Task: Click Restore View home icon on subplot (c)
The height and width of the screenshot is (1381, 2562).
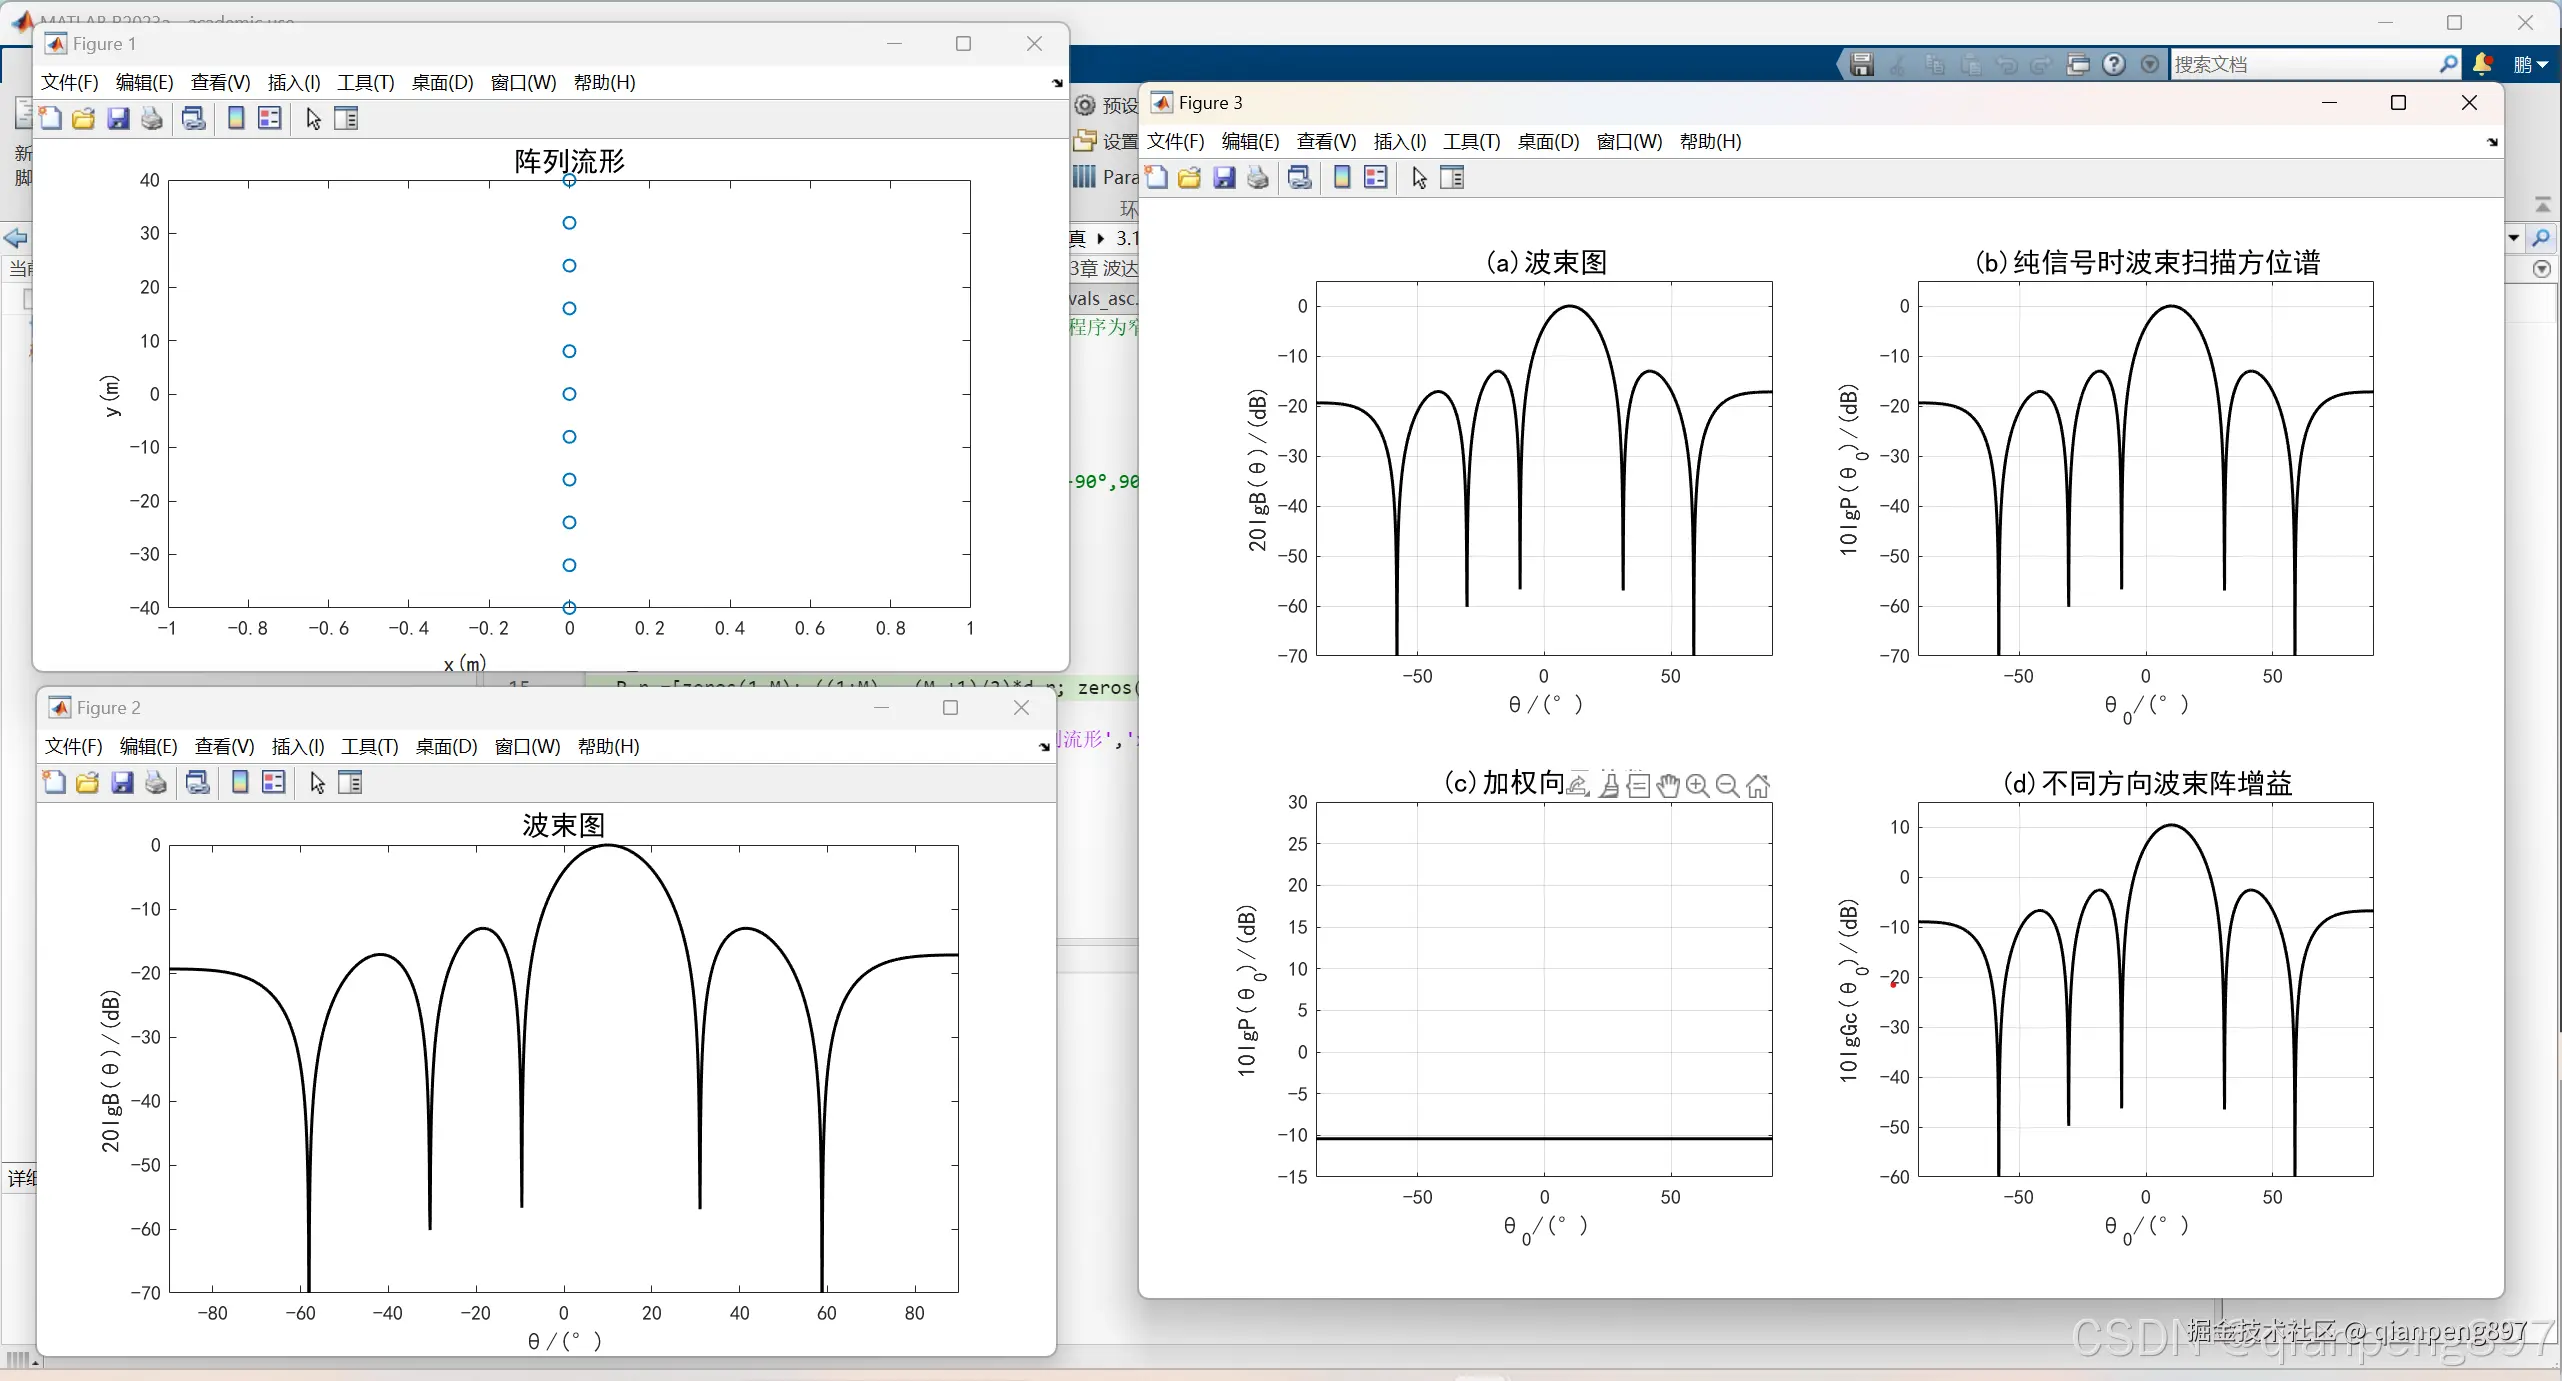Action: [x=1758, y=786]
